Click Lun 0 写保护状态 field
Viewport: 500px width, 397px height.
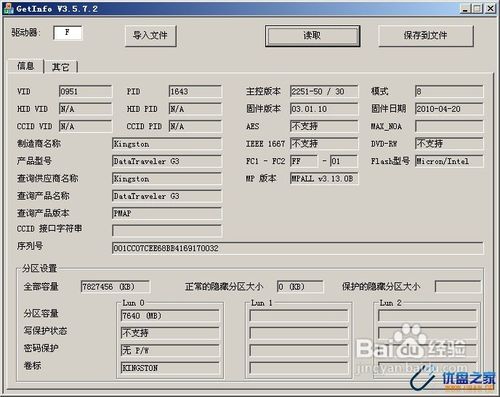pos(170,333)
